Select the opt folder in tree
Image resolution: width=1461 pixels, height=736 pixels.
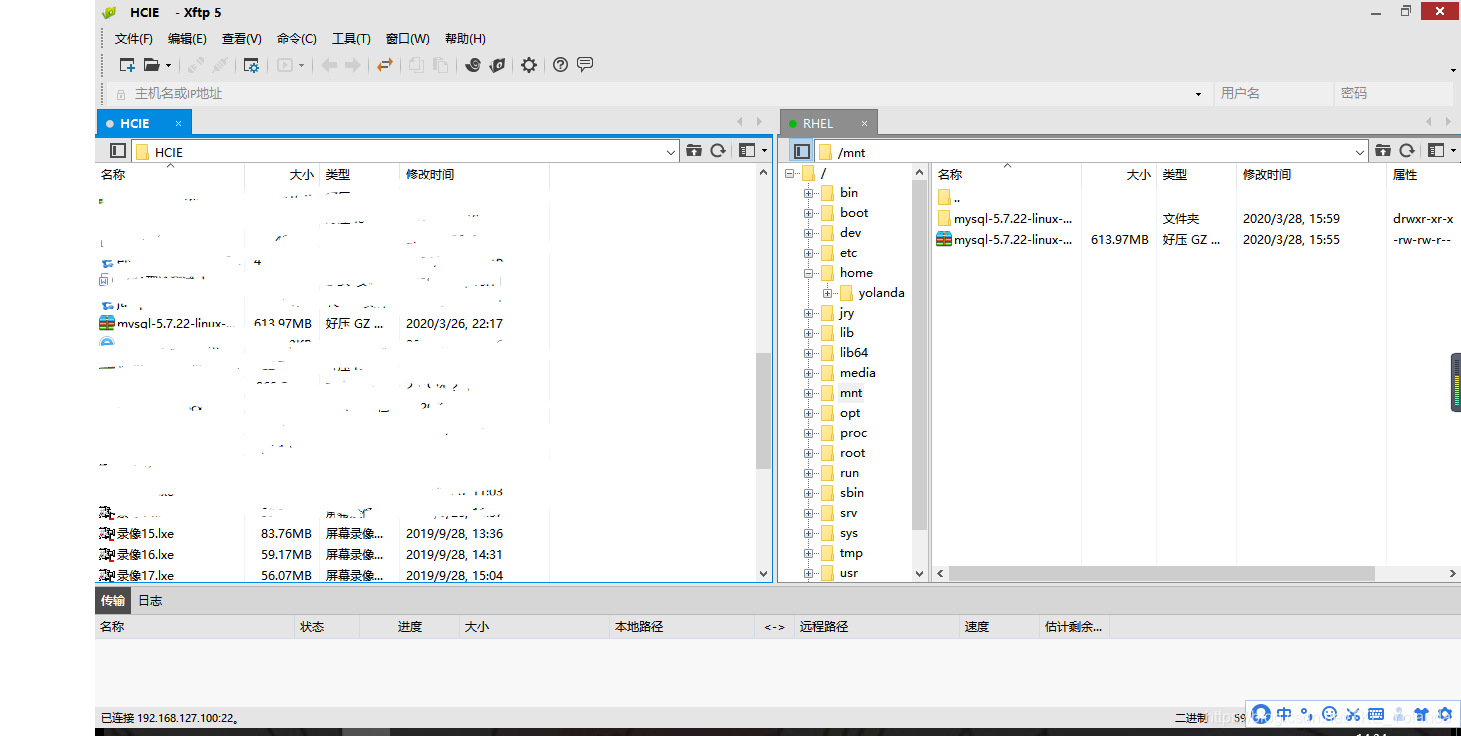click(850, 413)
